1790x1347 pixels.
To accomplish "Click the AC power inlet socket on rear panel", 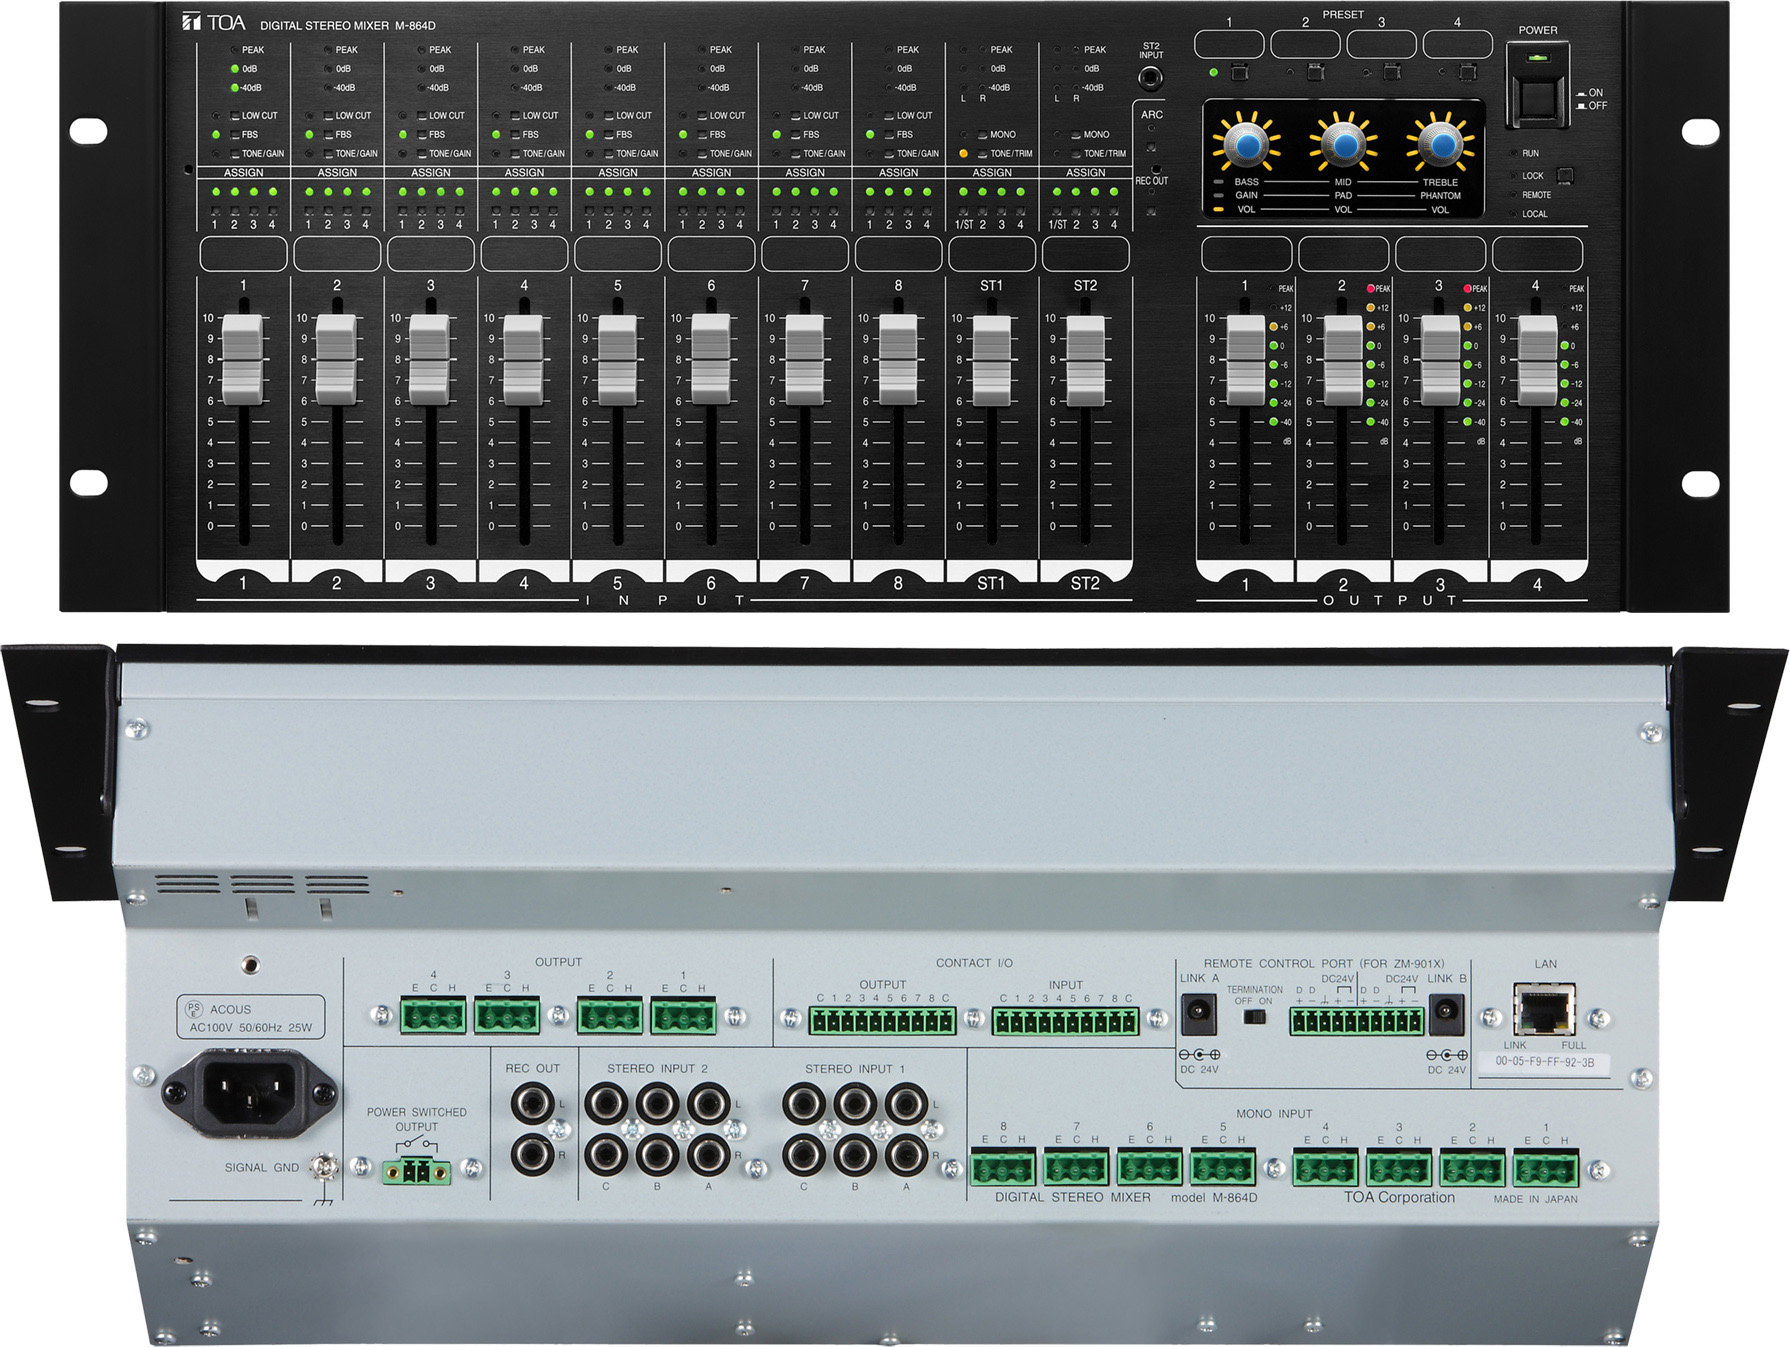I will click(x=250, y=1092).
